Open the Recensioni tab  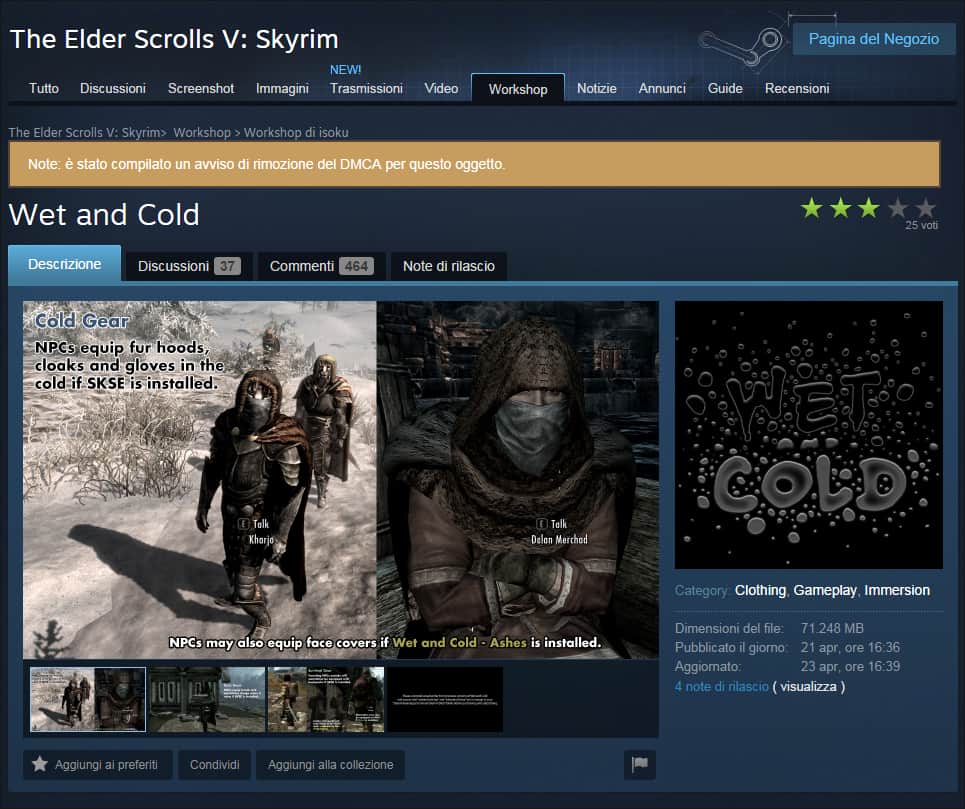point(797,89)
